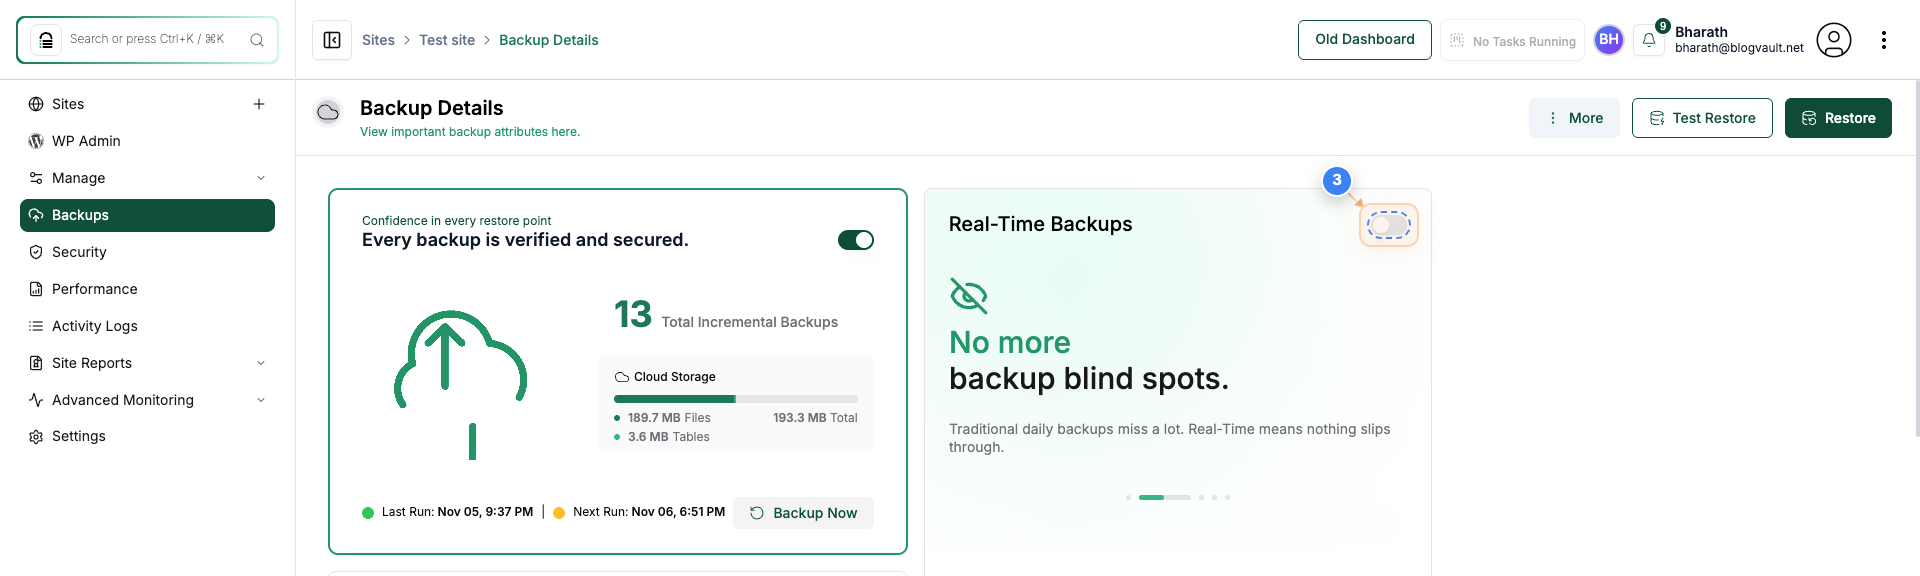Click the green Restore button
Screen dimensions: 1920x576
[x=1838, y=118]
